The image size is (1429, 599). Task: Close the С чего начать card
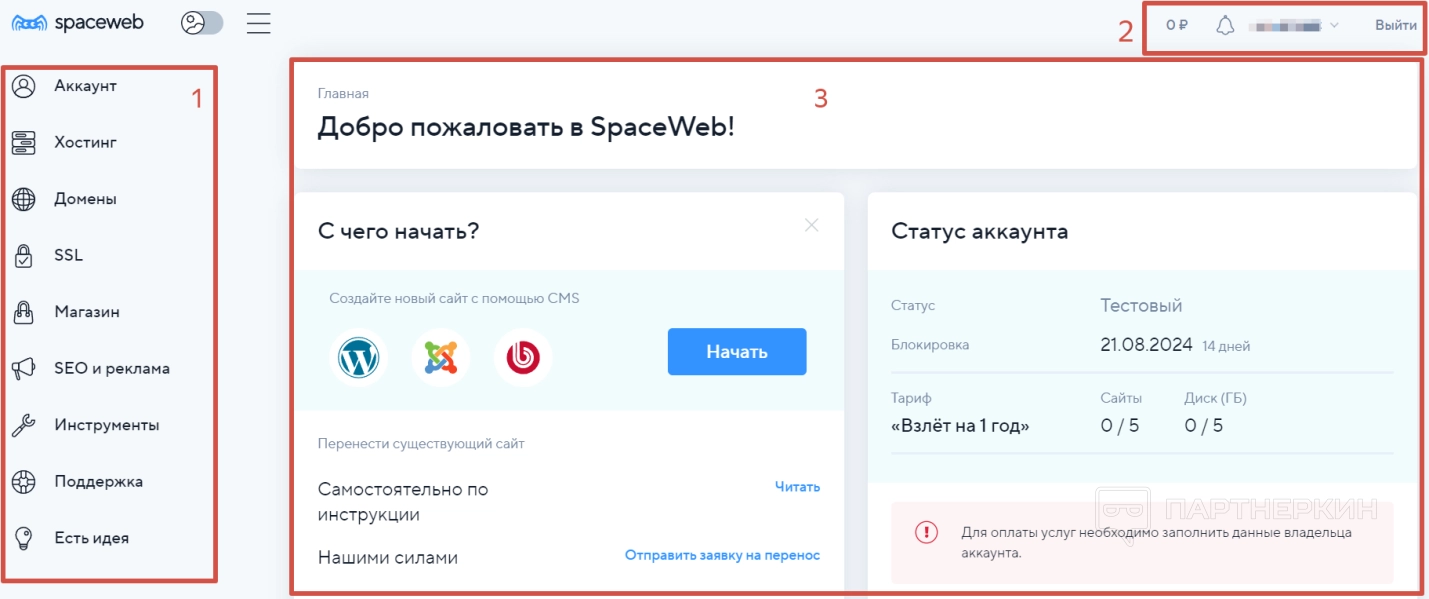click(x=812, y=225)
